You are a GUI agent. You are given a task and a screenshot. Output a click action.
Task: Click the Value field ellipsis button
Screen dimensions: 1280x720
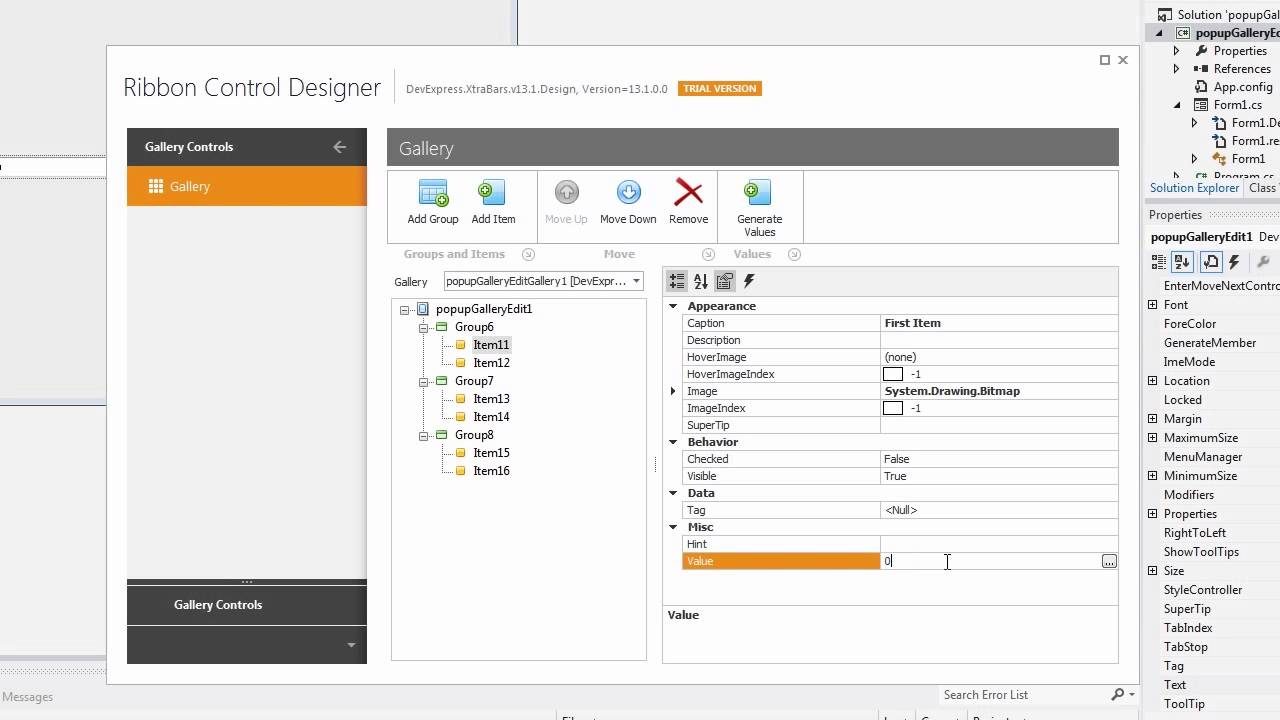pos(1109,561)
